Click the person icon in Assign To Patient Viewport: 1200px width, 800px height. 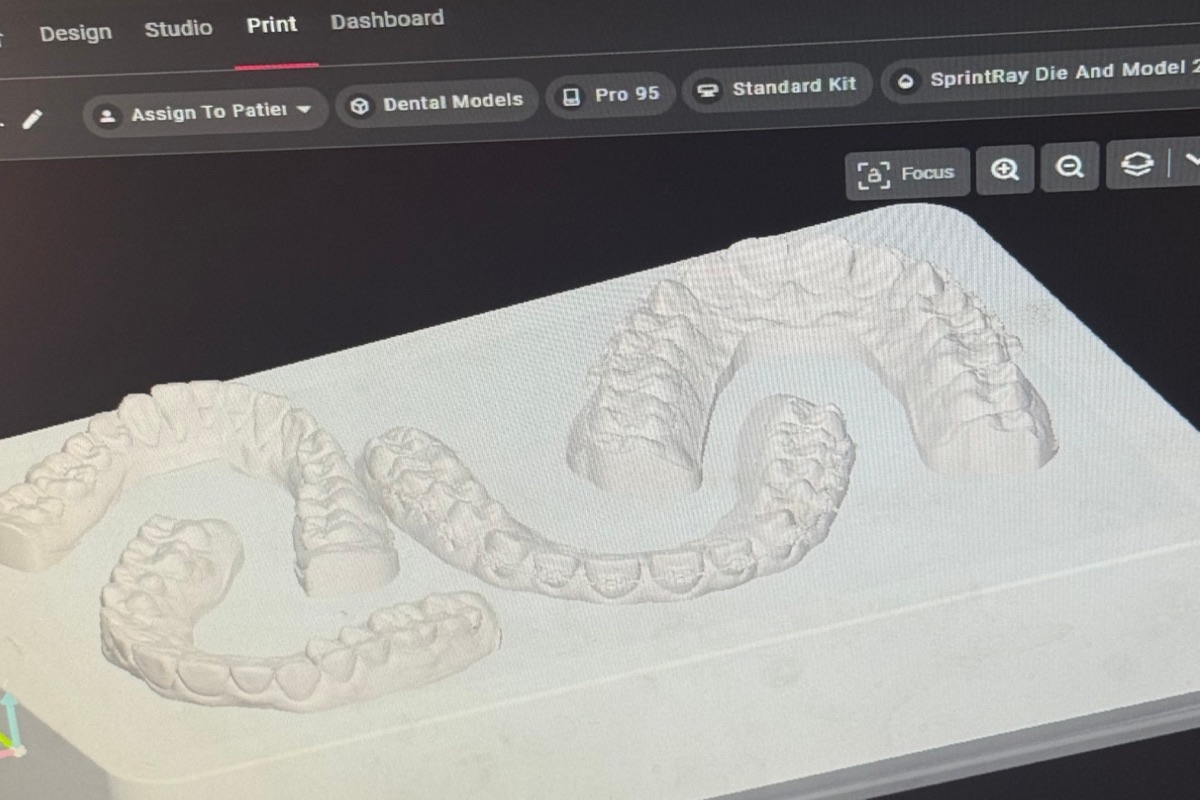click(x=106, y=116)
